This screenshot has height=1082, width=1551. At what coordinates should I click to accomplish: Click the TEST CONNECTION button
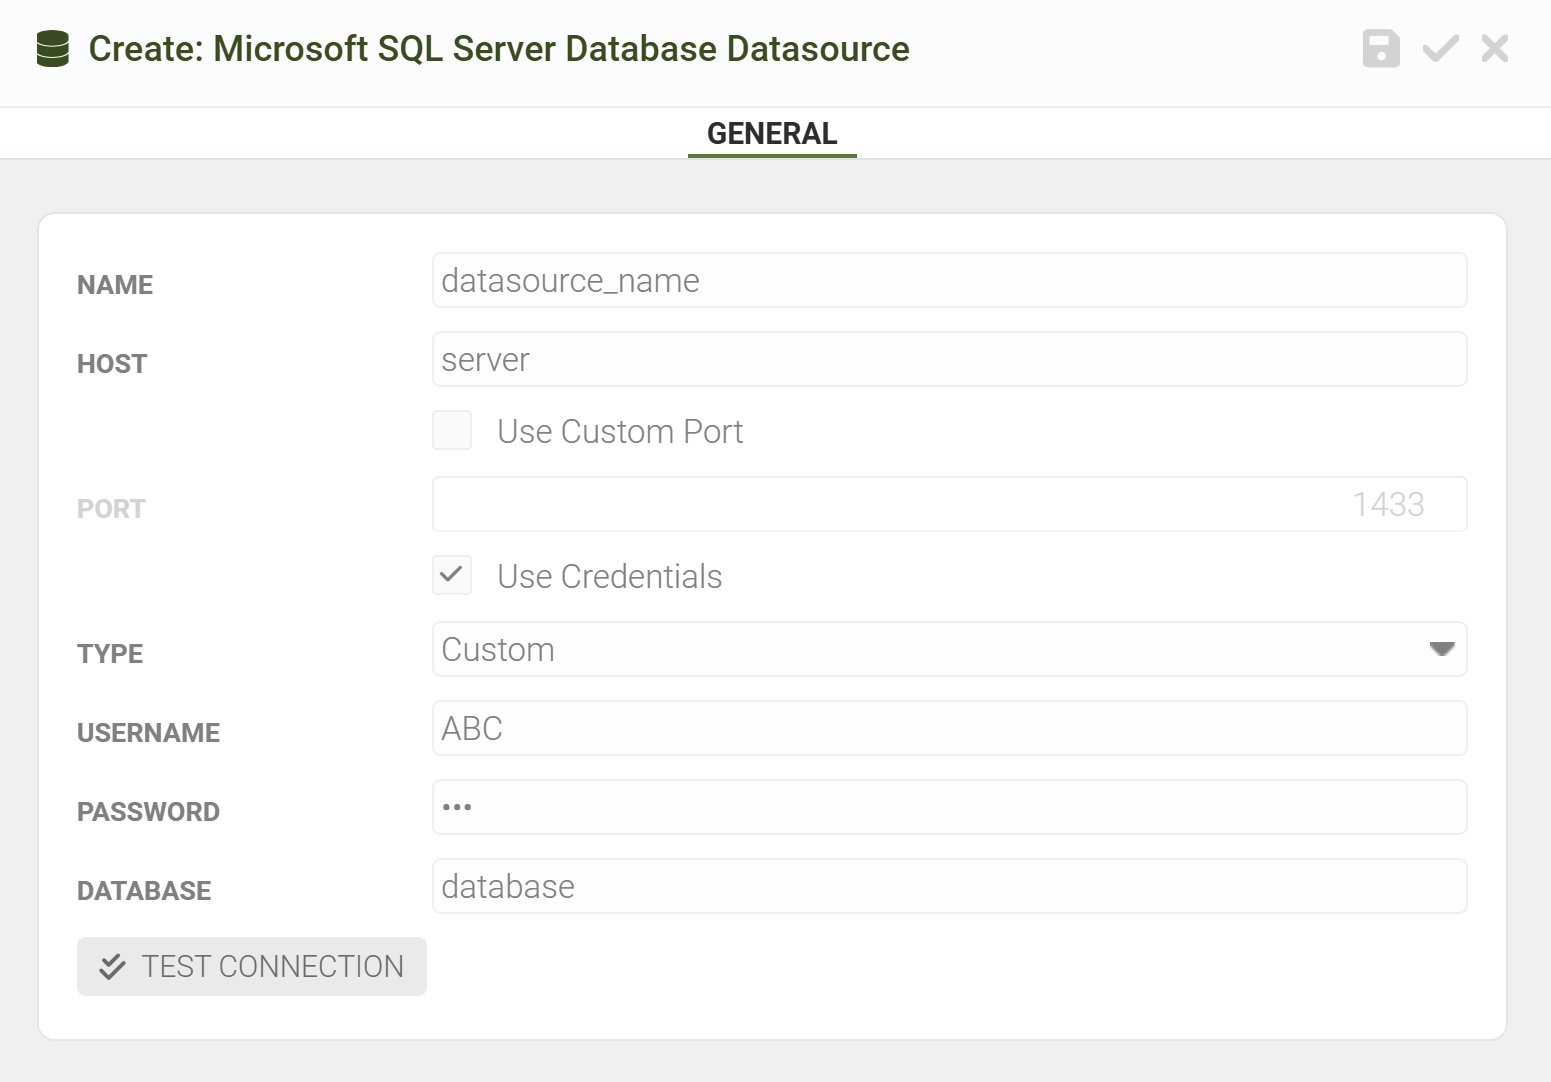252,966
